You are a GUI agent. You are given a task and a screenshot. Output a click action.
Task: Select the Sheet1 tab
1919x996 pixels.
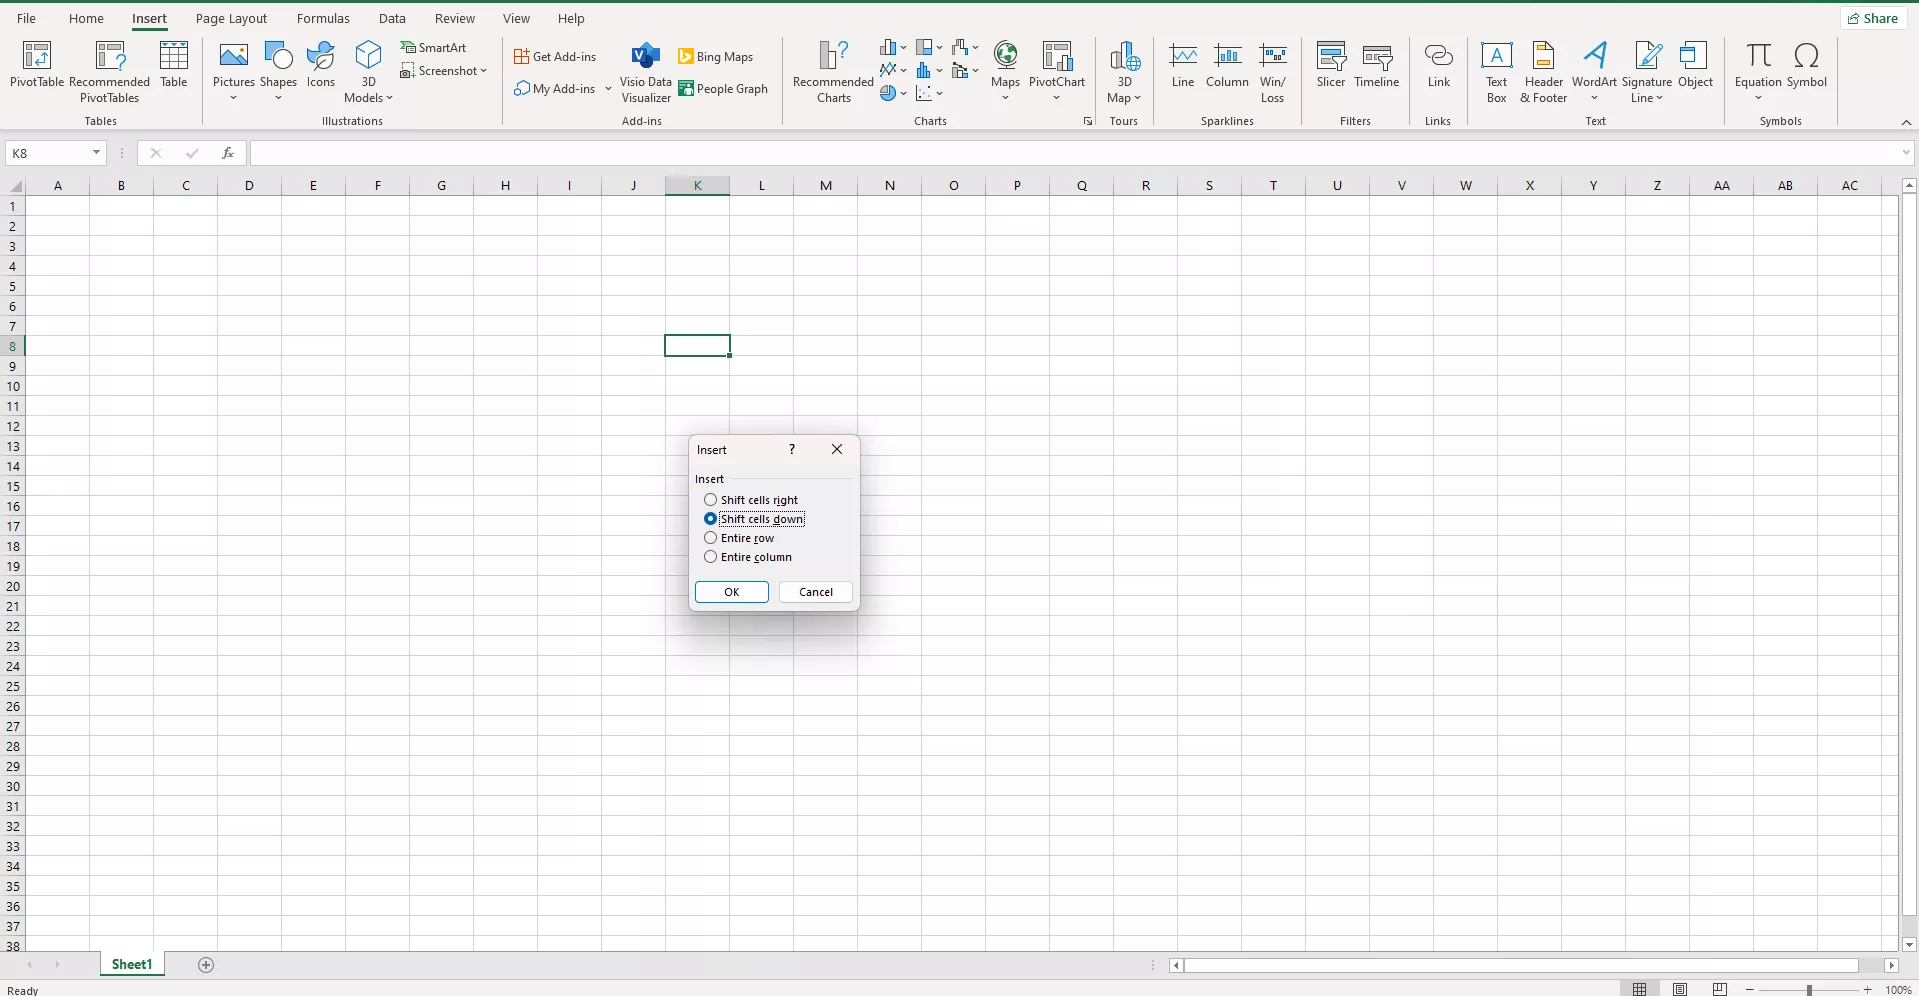coord(132,964)
